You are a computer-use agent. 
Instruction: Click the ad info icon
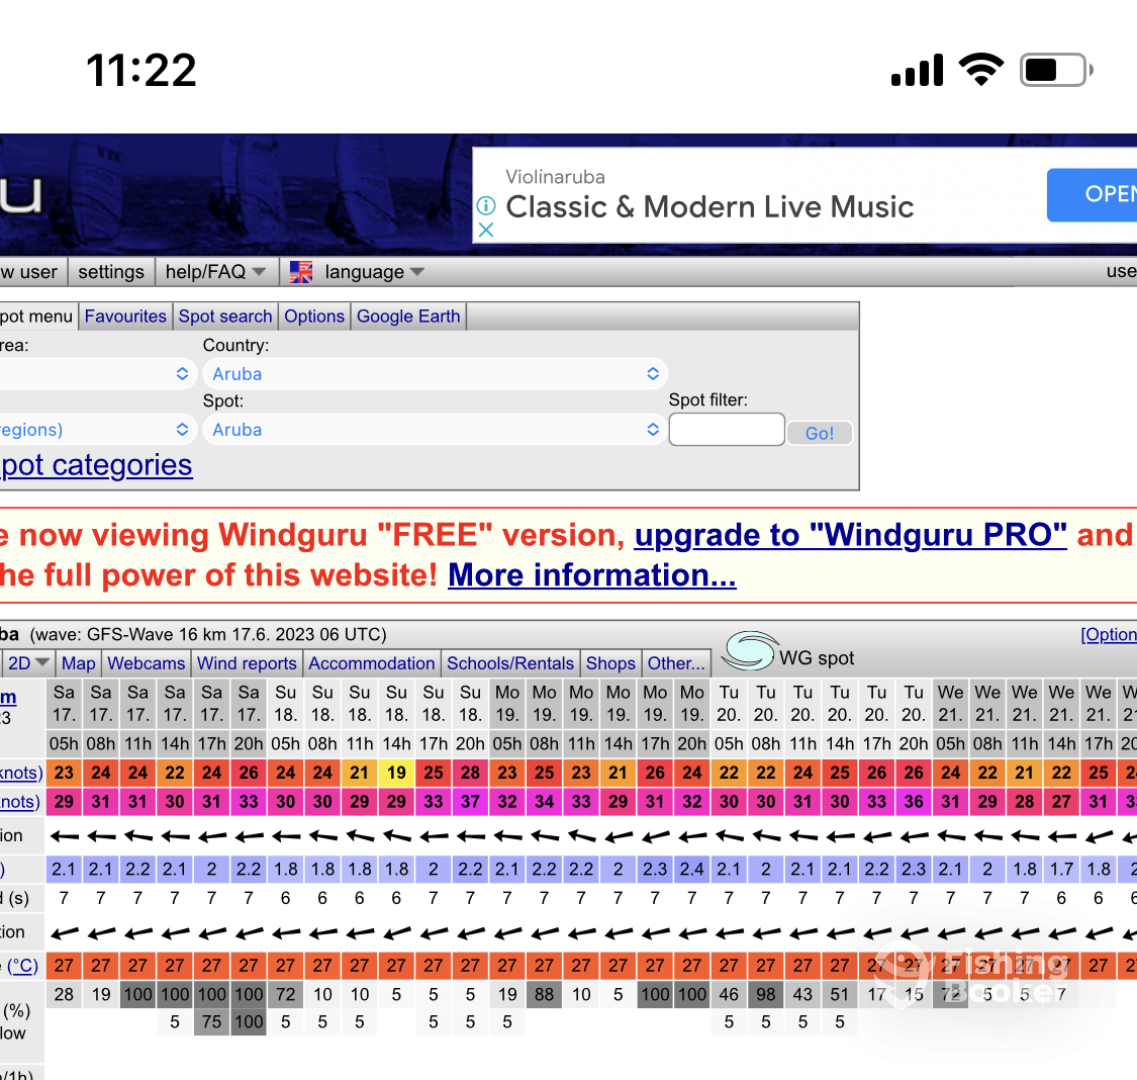(x=485, y=206)
